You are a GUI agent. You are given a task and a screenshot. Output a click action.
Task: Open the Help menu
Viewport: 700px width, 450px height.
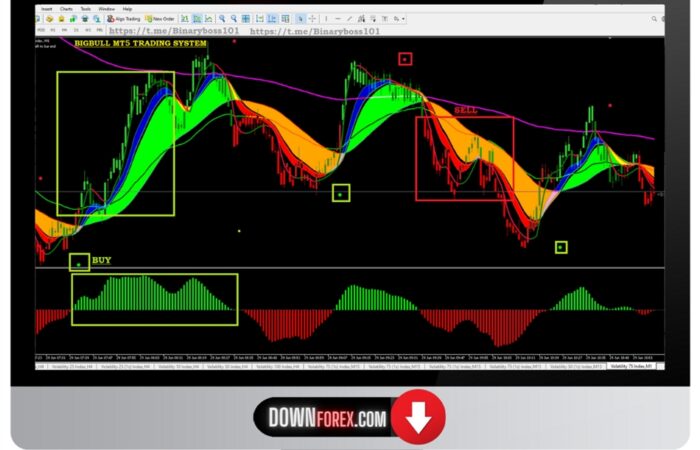pos(127,9)
